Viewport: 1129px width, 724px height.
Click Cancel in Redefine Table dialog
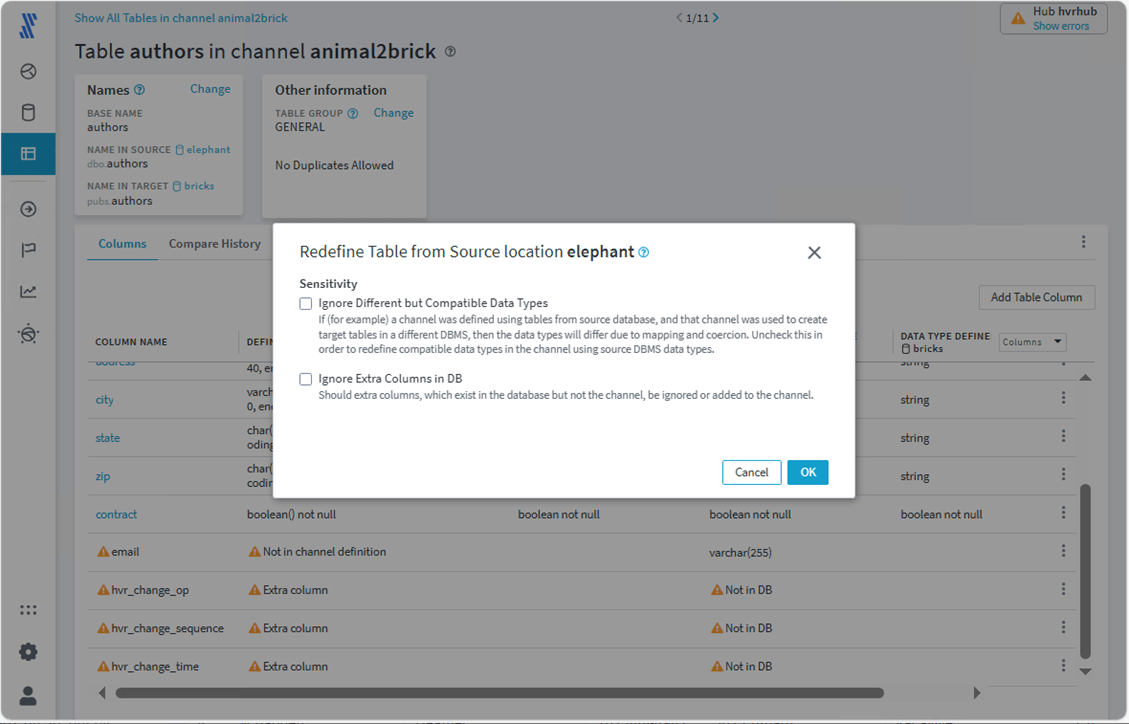(752, 472)
